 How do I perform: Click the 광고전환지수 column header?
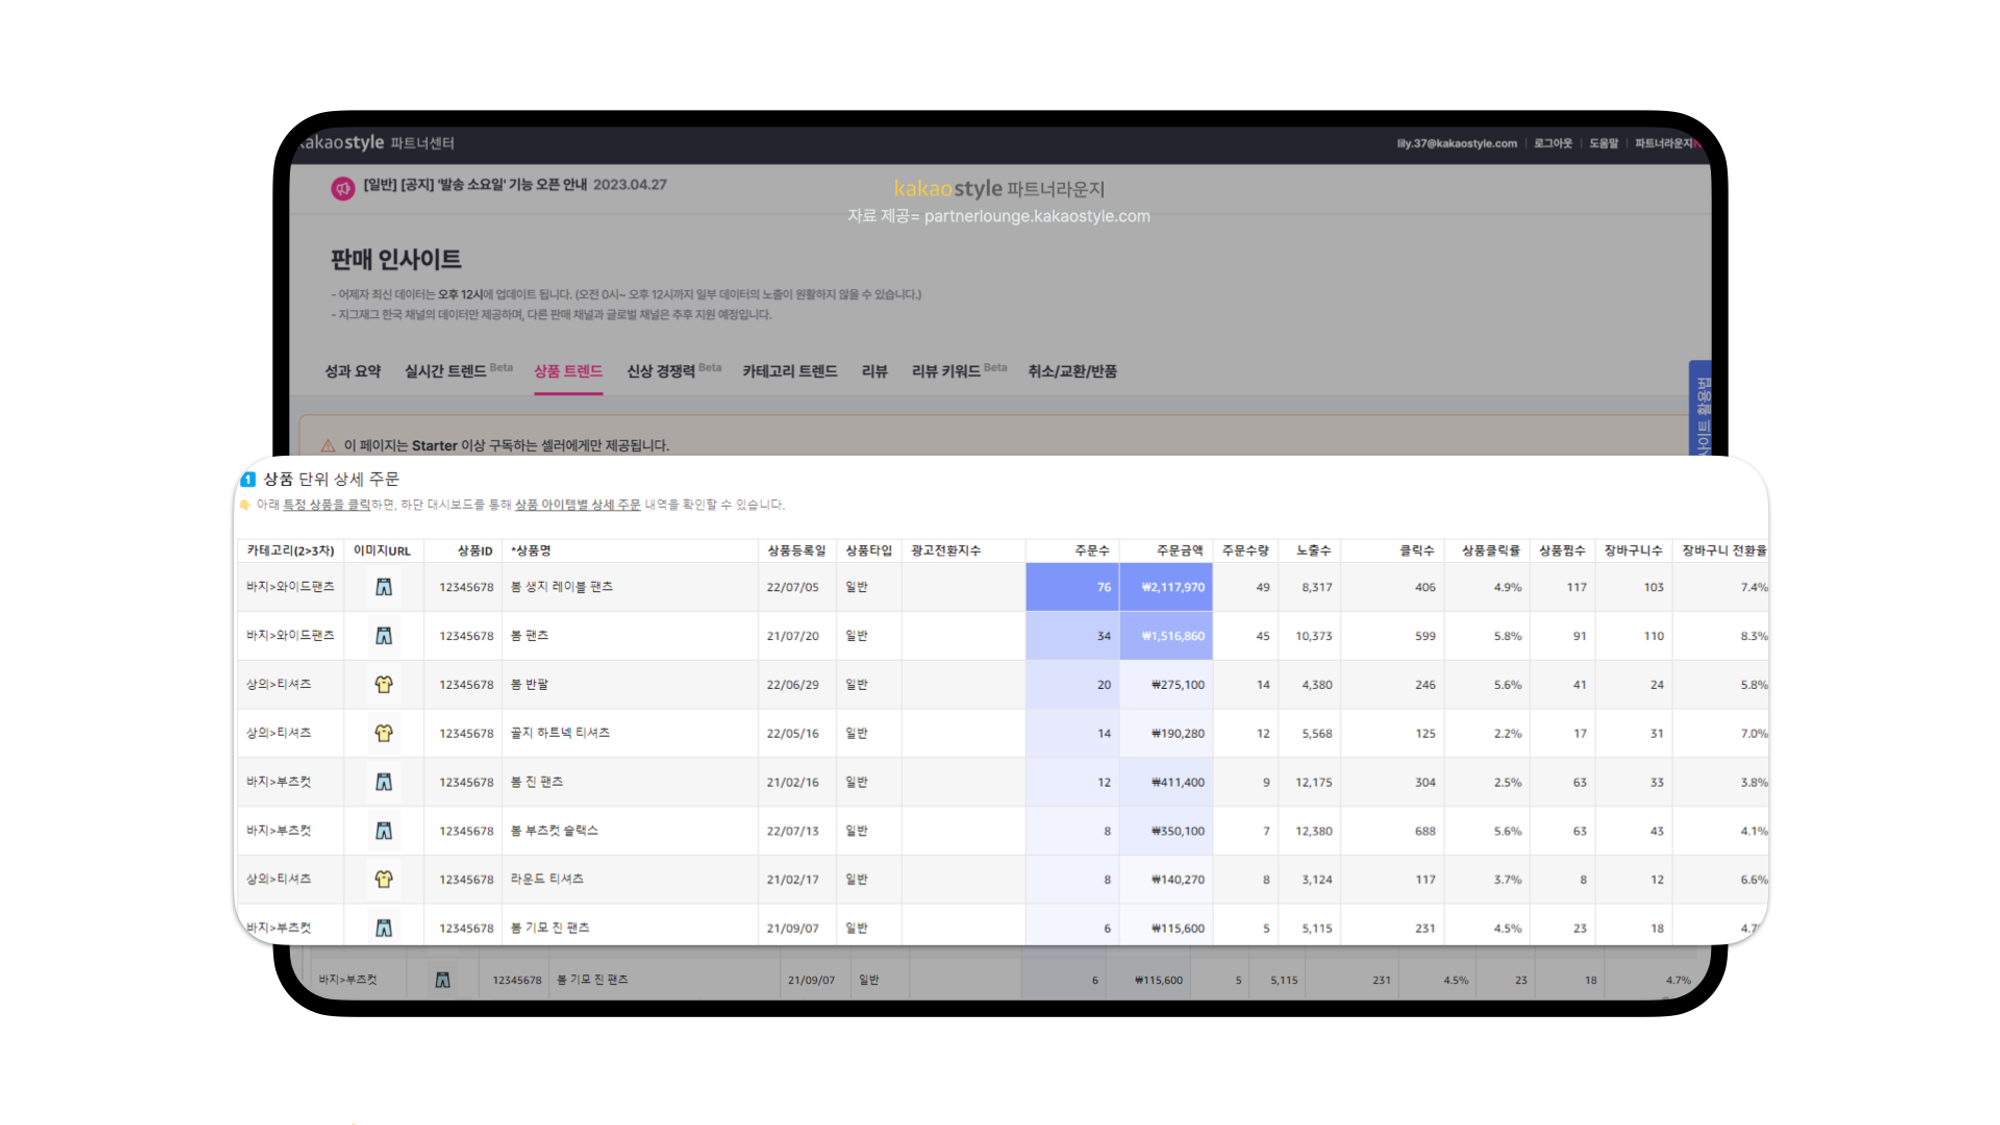946,551
